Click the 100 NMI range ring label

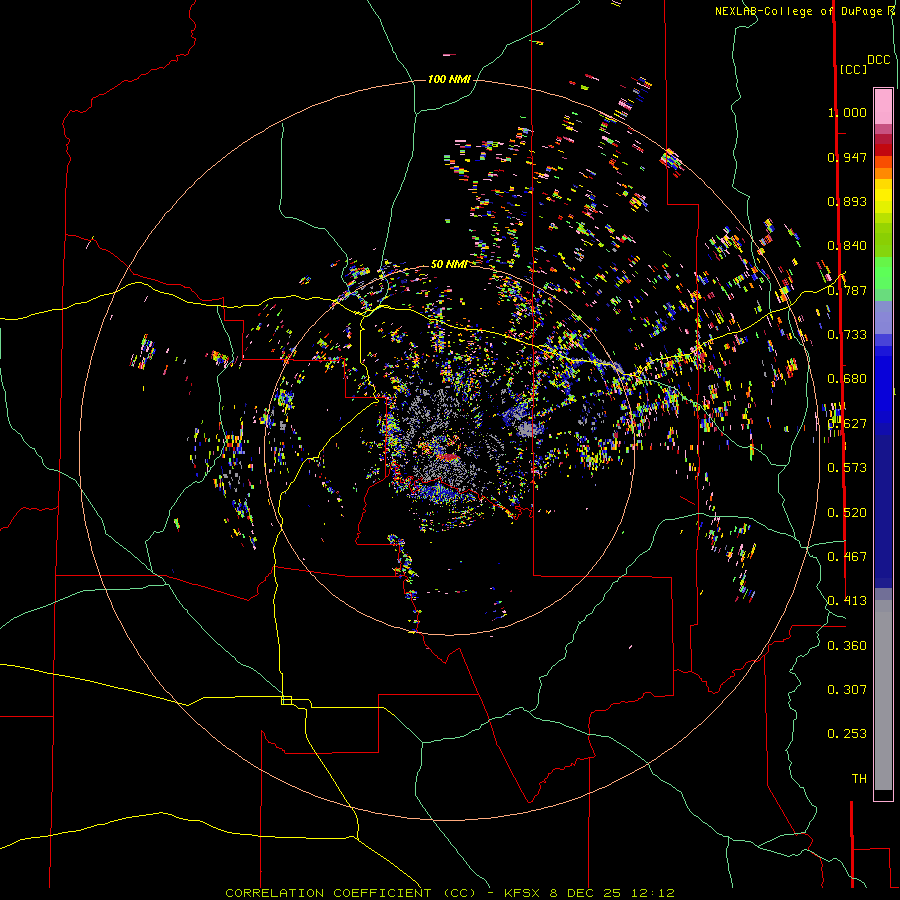pos(449,79)
